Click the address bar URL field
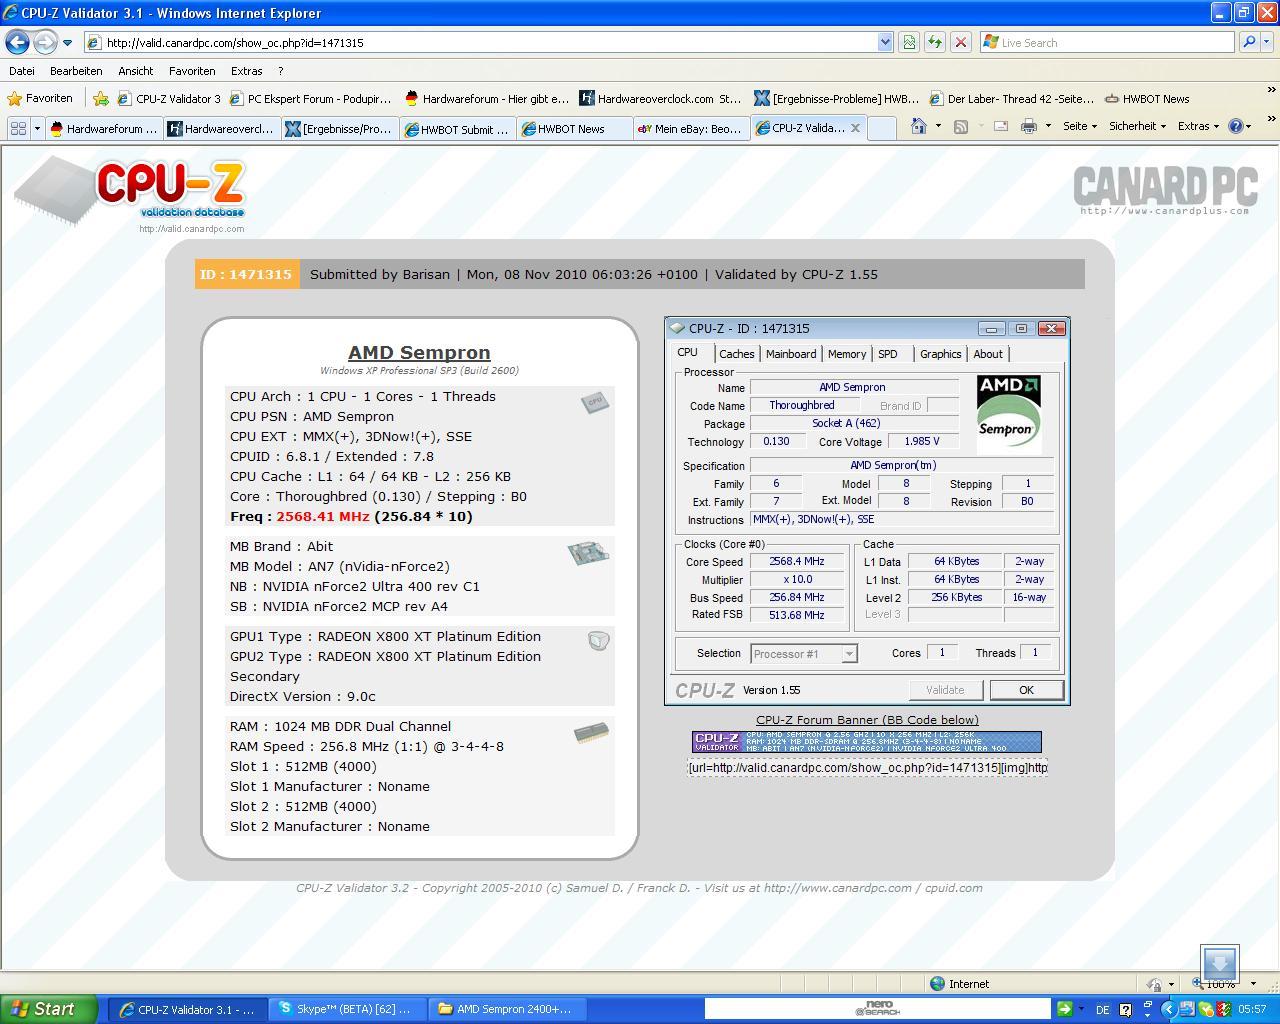The image size is (1280, 1024). 480,42
